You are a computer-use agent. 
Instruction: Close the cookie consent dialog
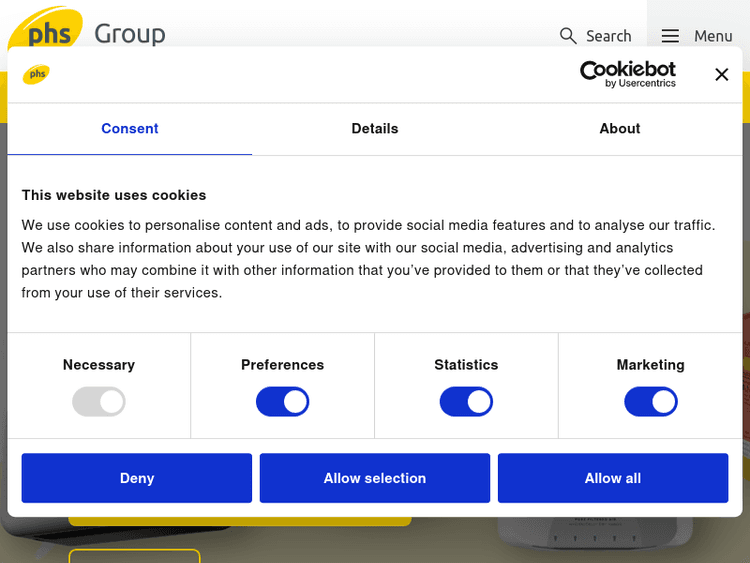pos(721,74)
